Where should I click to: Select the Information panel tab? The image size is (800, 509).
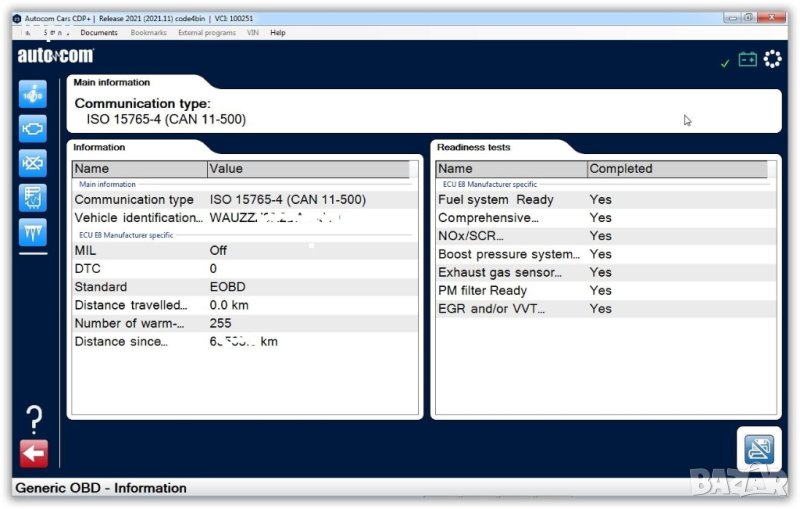[x=100, y=147]
